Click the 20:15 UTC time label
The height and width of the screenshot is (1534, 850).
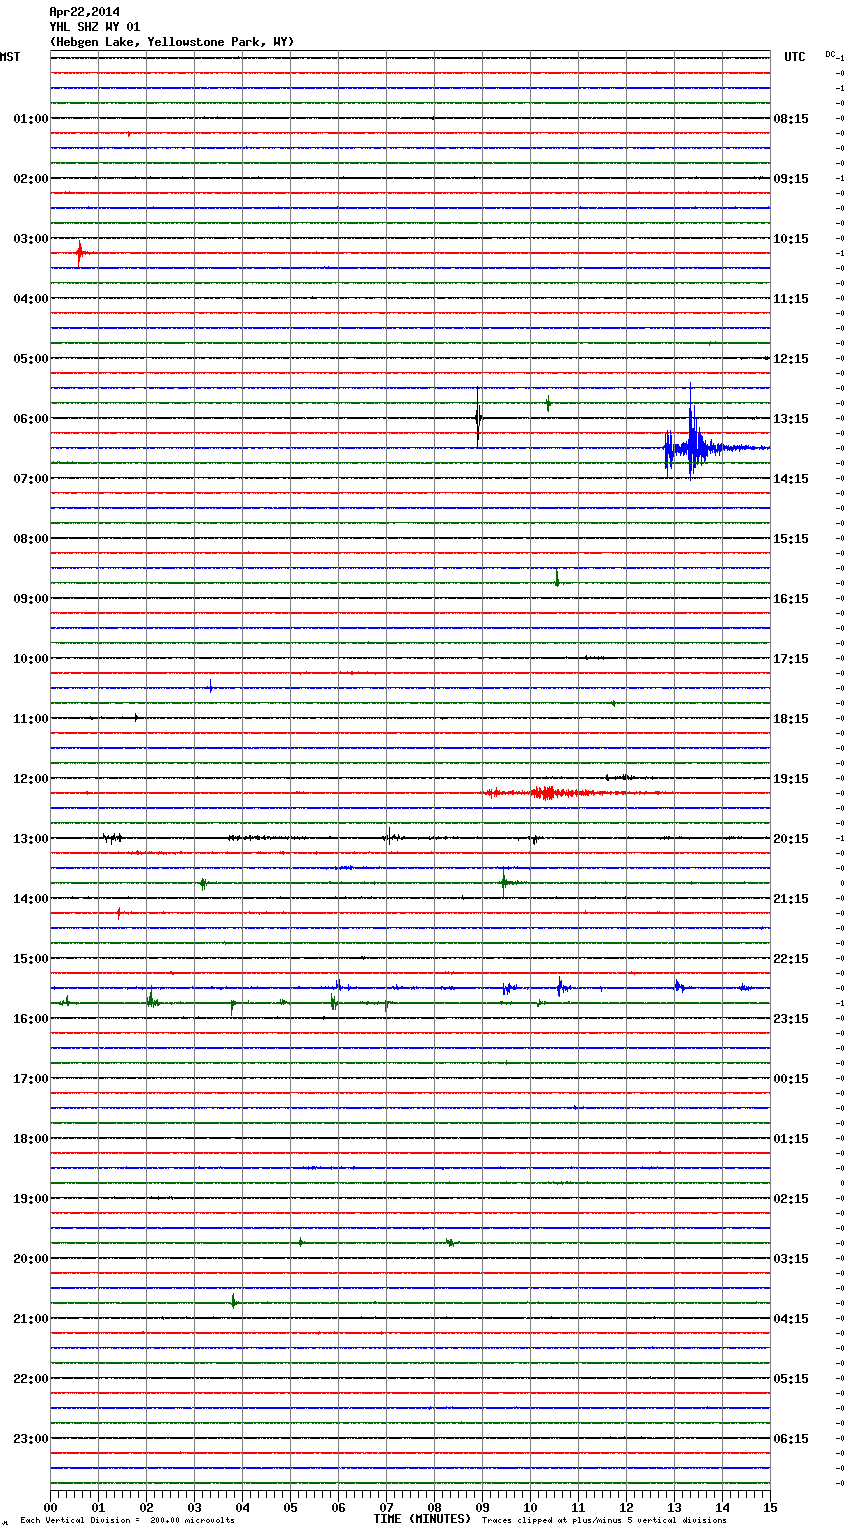click(x=791, y=839)
